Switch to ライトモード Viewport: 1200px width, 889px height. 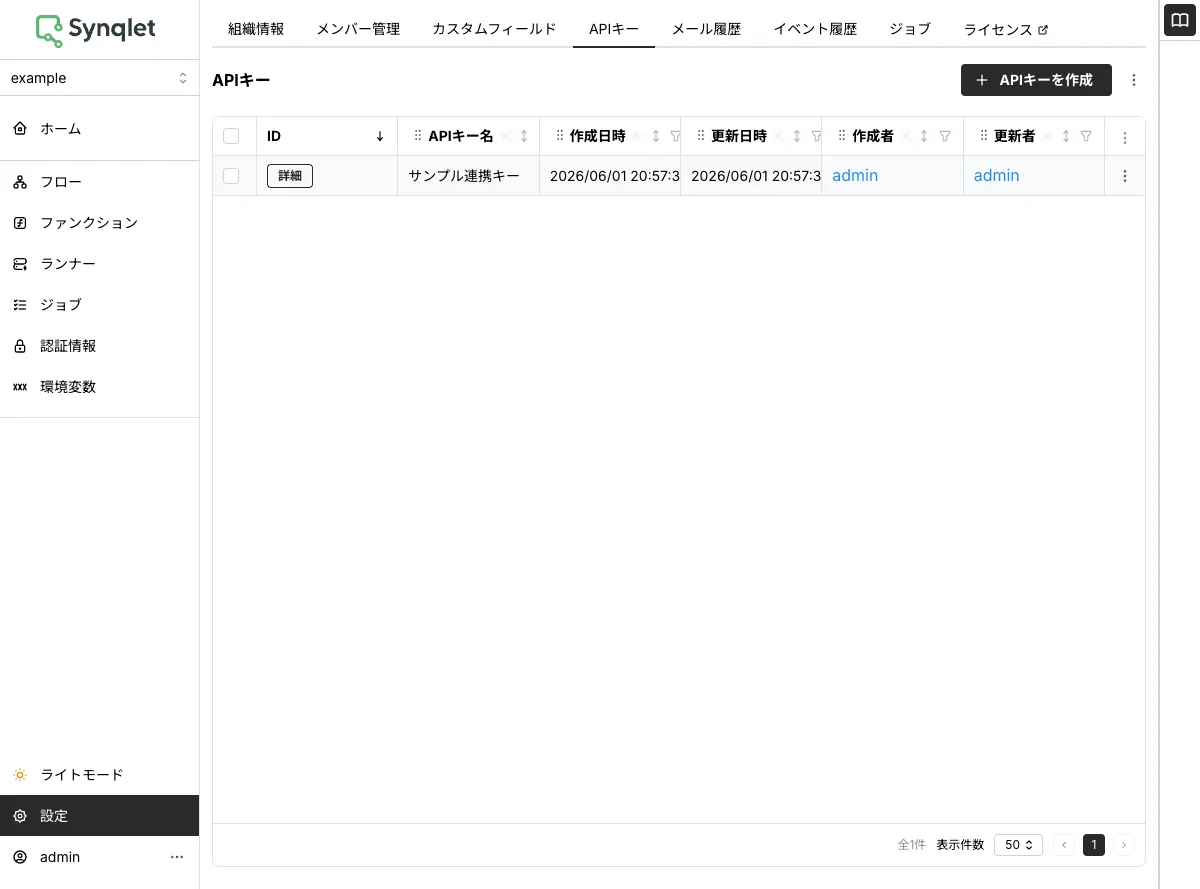coord(99,775)
